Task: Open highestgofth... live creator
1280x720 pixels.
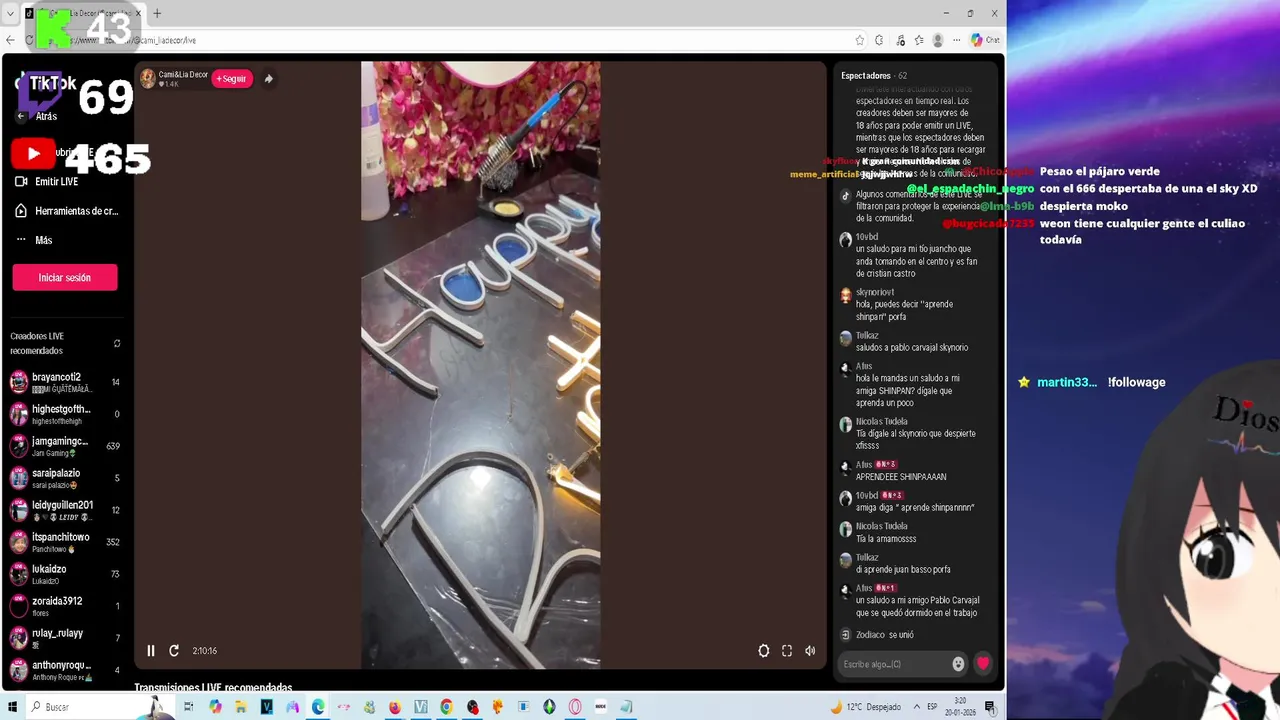Action: click(65, 414)
